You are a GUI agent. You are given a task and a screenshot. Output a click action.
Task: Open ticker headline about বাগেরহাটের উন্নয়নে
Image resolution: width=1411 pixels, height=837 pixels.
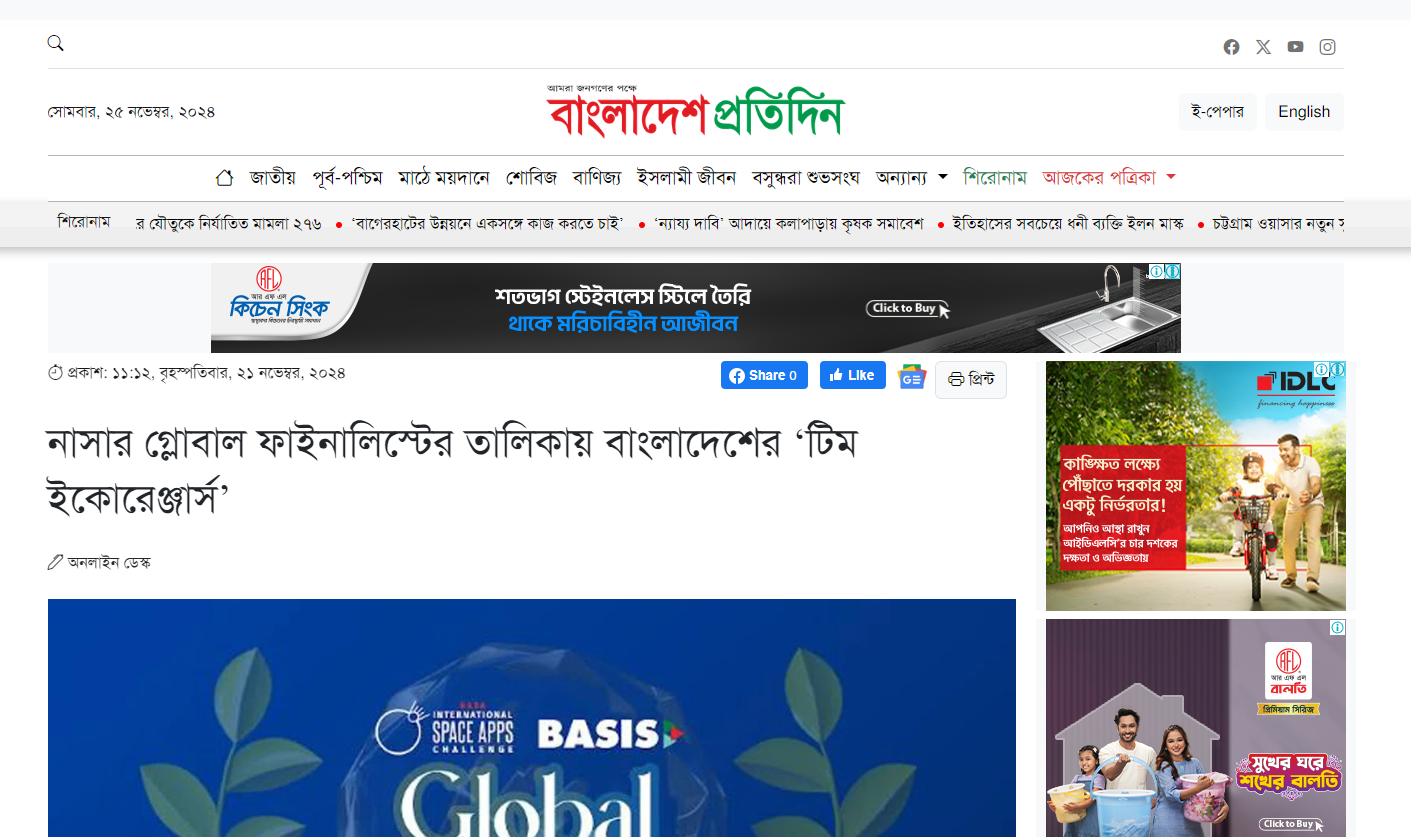(x=487, y=223)
